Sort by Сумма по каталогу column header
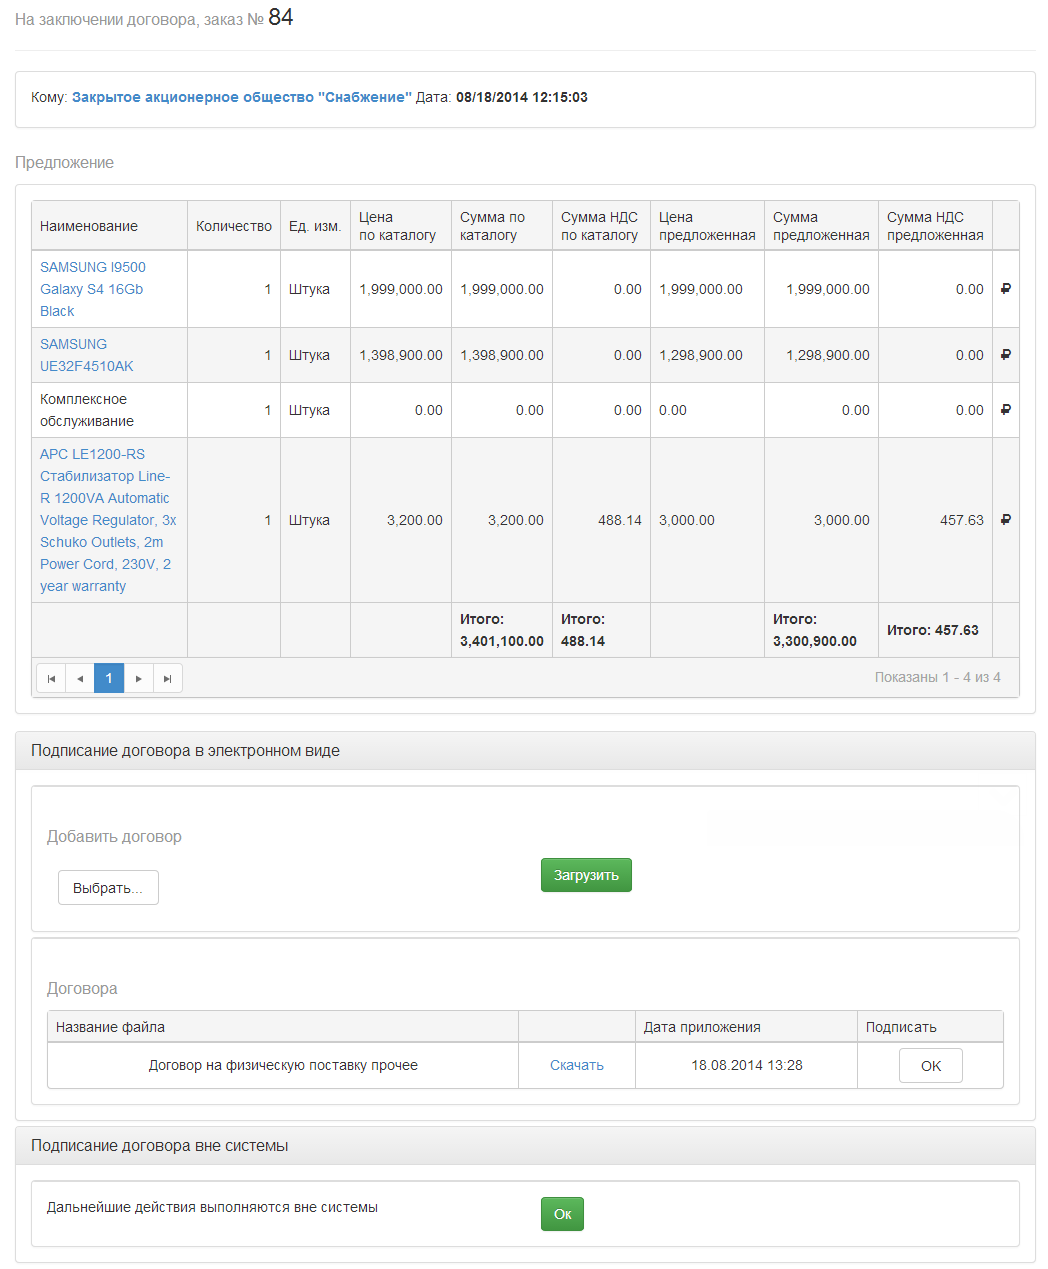This screenshot has height=1269, width=1048. click(x=502, y=226)
